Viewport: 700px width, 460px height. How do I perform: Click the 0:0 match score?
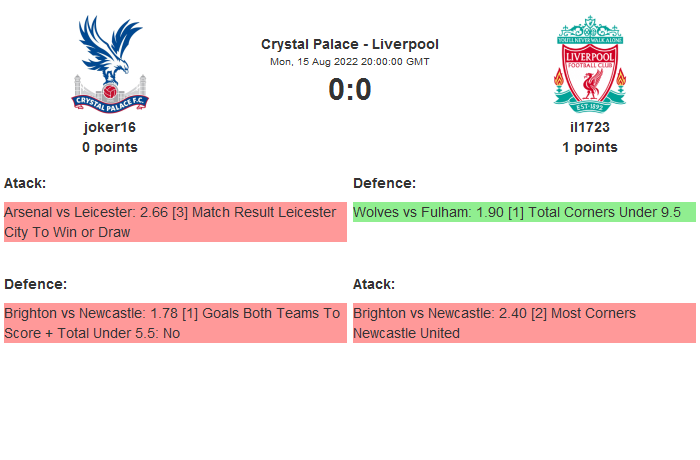pos(350,90)
